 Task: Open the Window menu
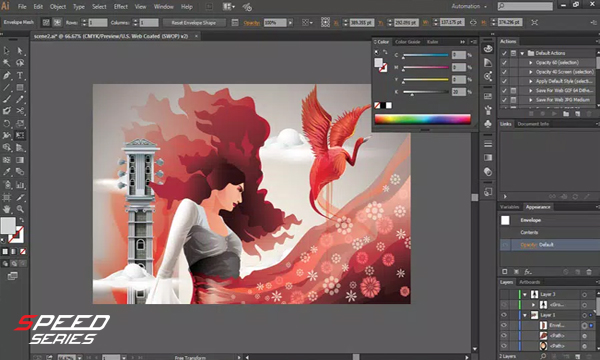tap(163, 7)
